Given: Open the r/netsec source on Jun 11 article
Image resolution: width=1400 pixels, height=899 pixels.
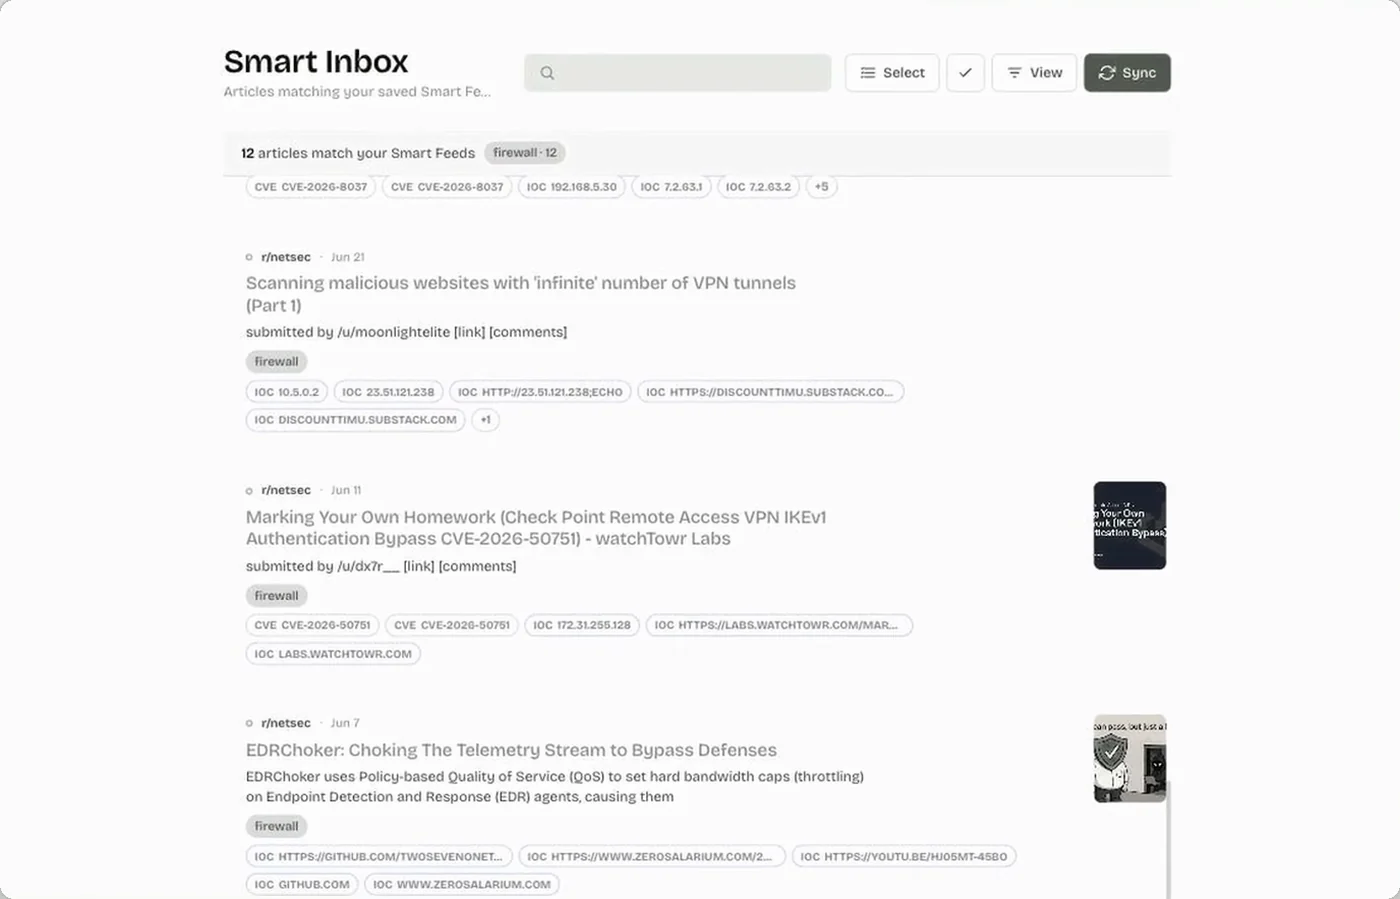Looking at the screenshot, I should tap(286, 490).
